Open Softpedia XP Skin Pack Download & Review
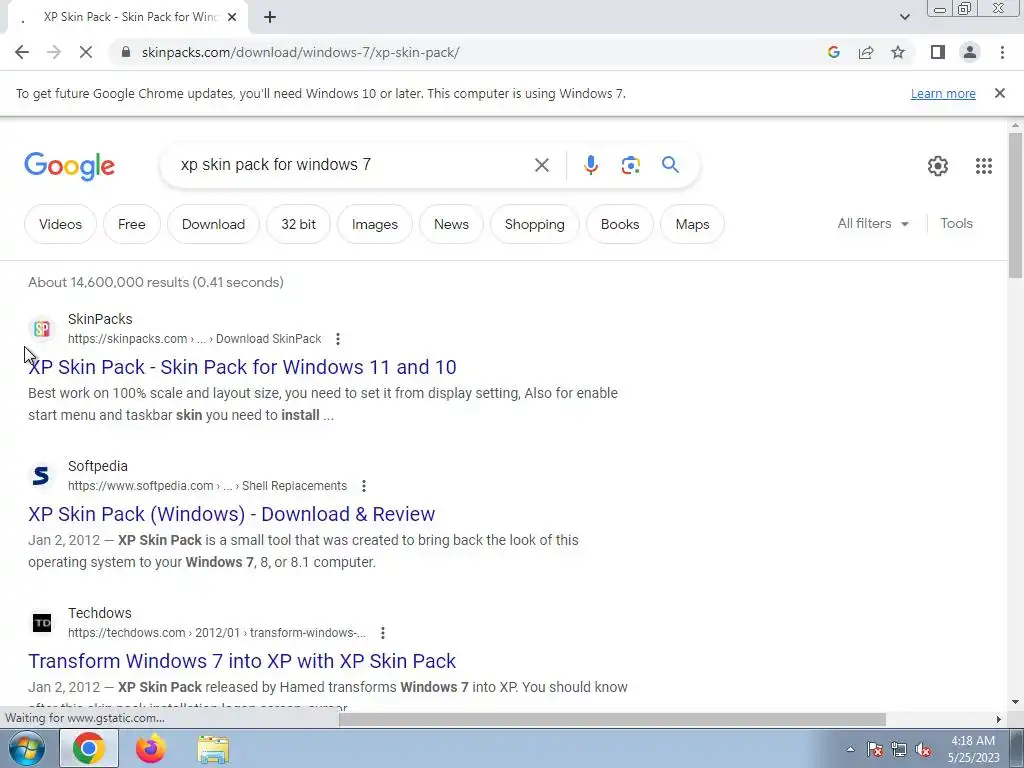This screenshot has width=1024, height=768. 231,514
